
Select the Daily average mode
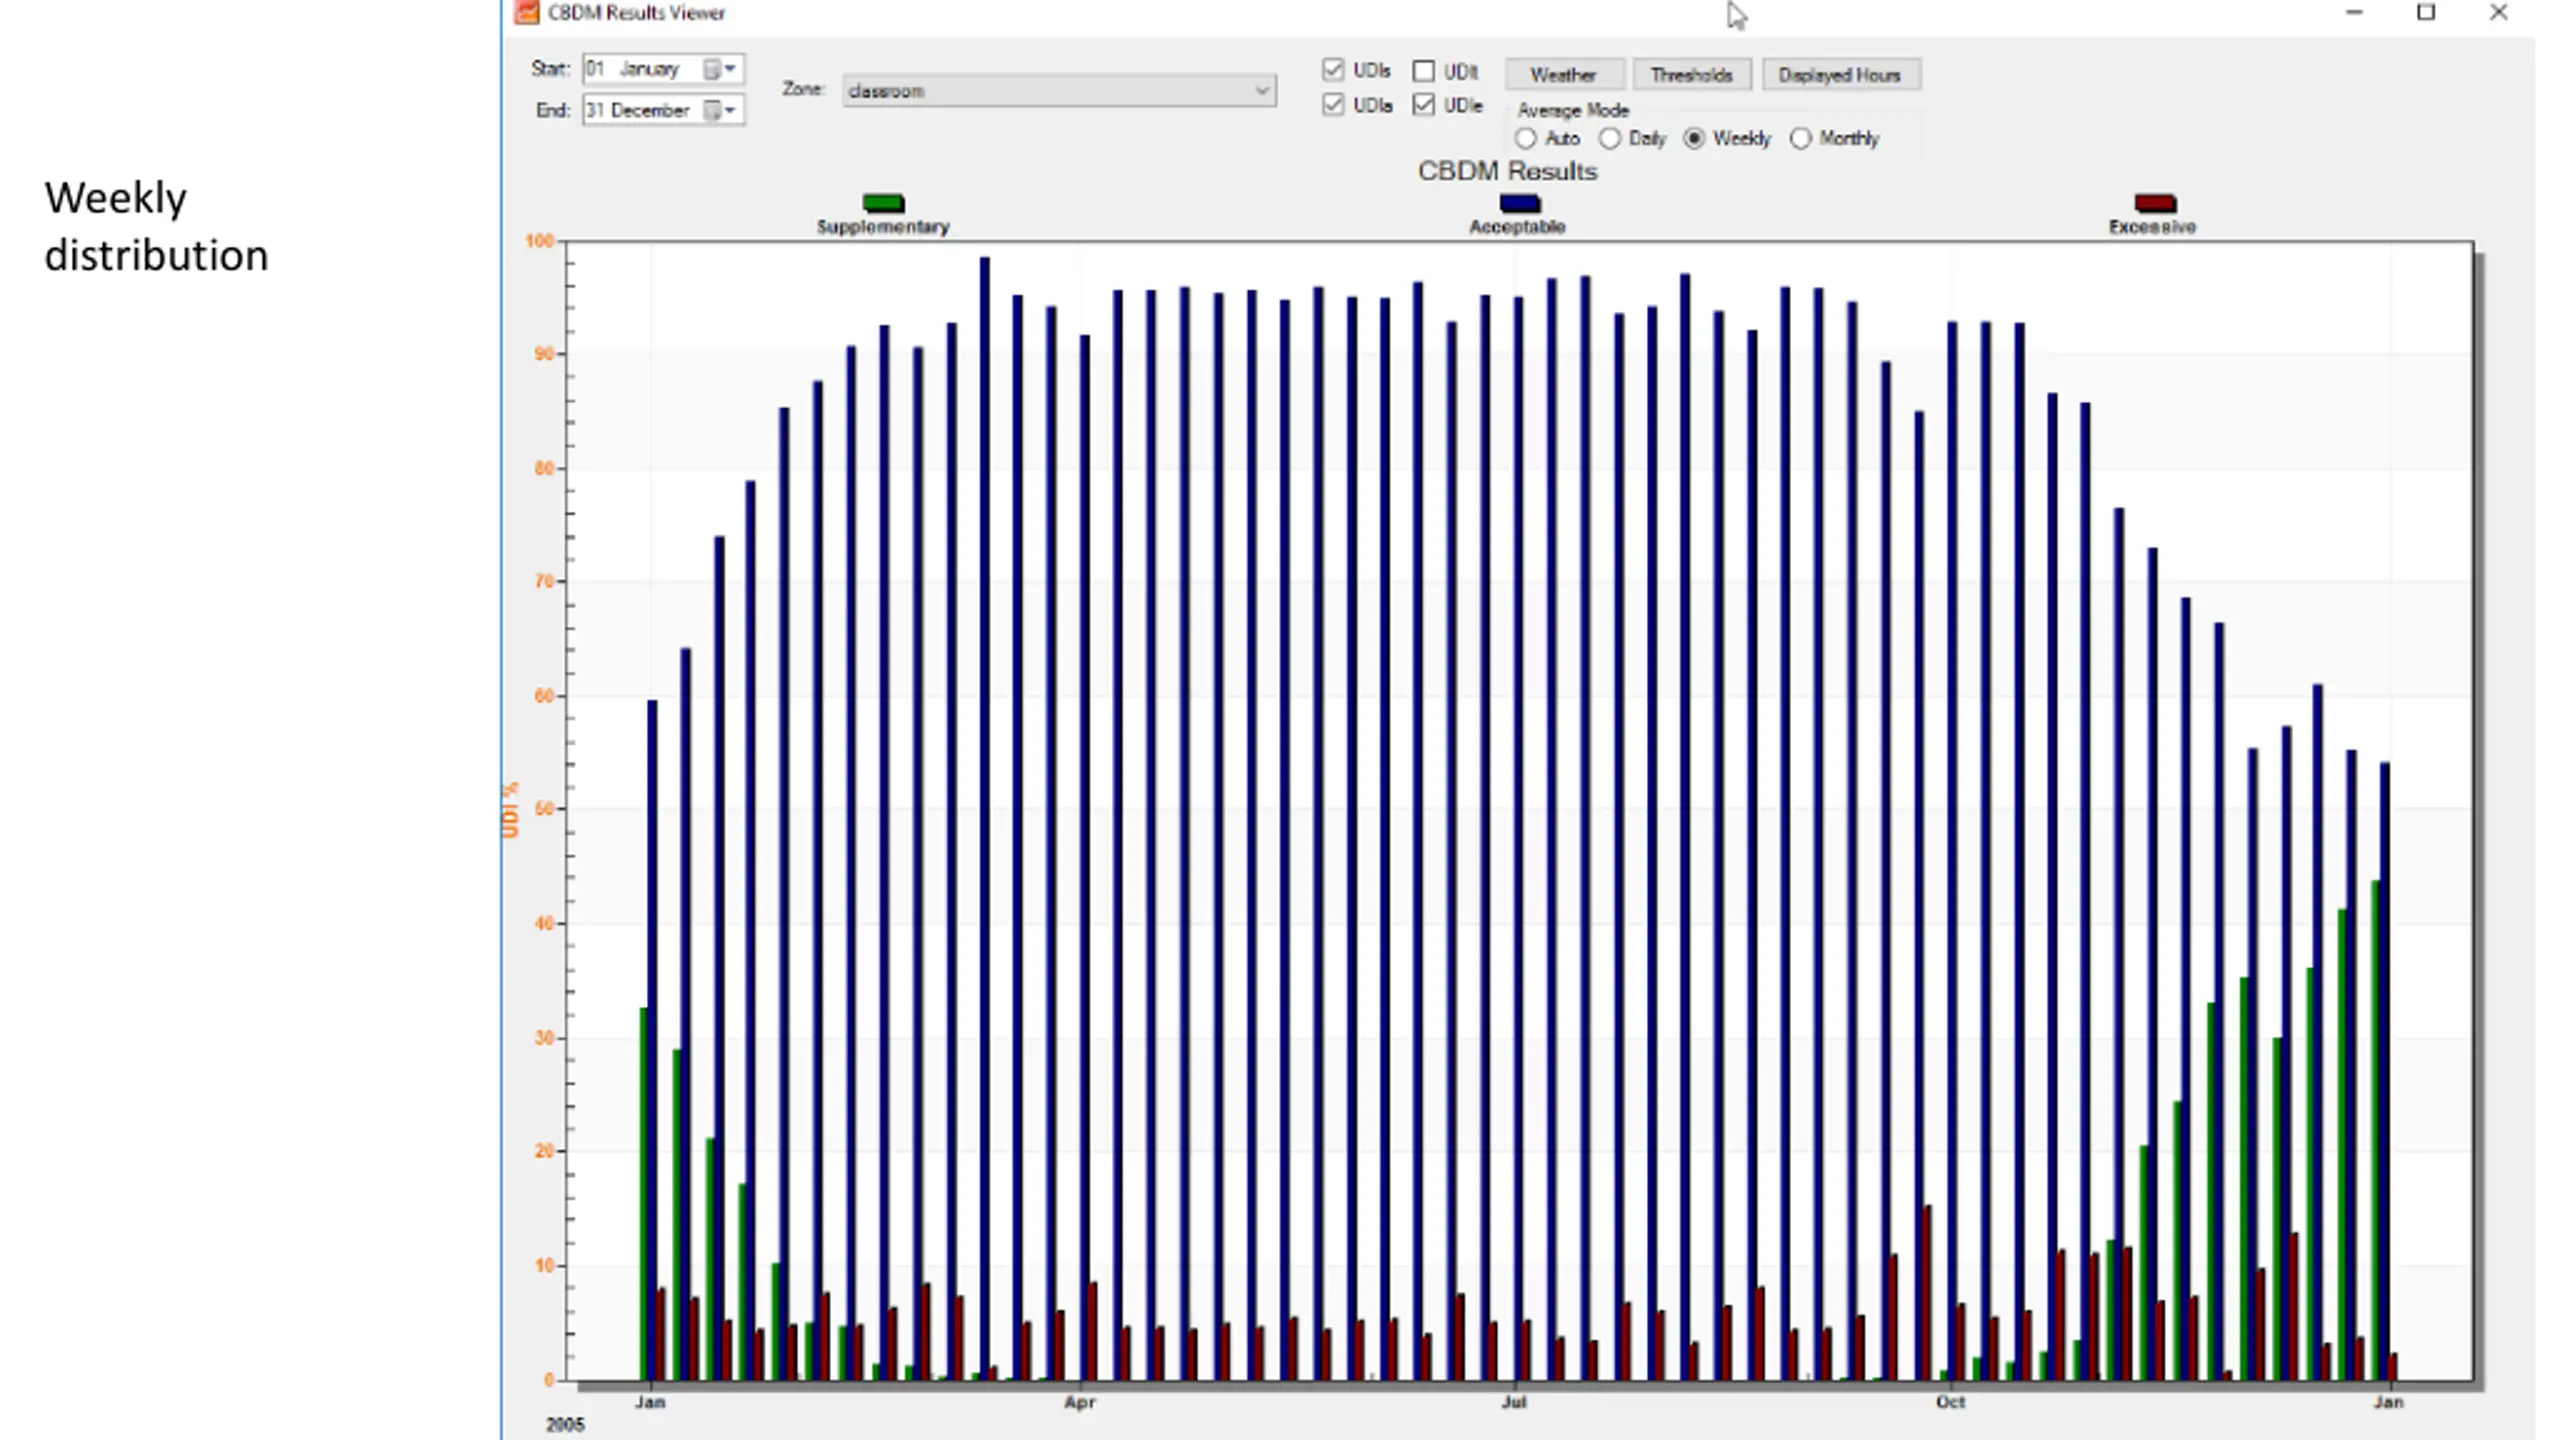(x=1610, y=139)
